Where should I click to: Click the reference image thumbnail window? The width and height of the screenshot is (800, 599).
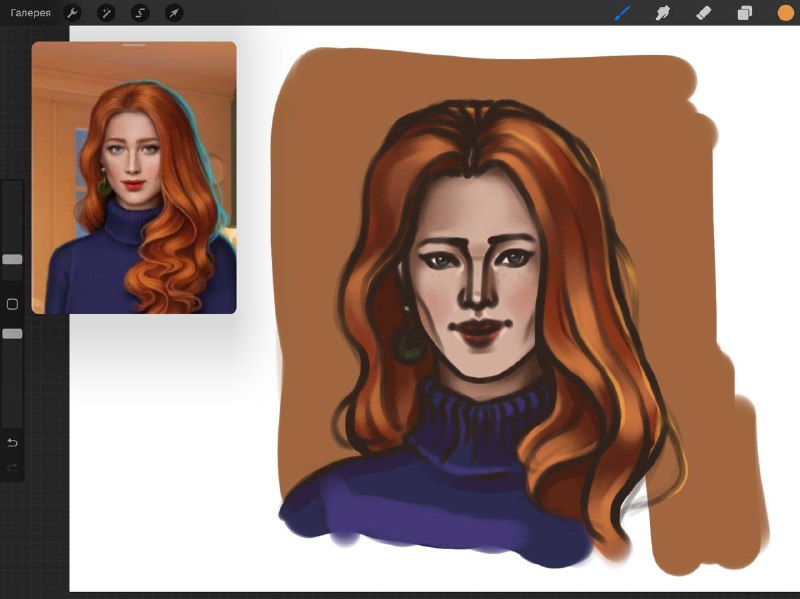pyautogui.click(x=134, y=178)
